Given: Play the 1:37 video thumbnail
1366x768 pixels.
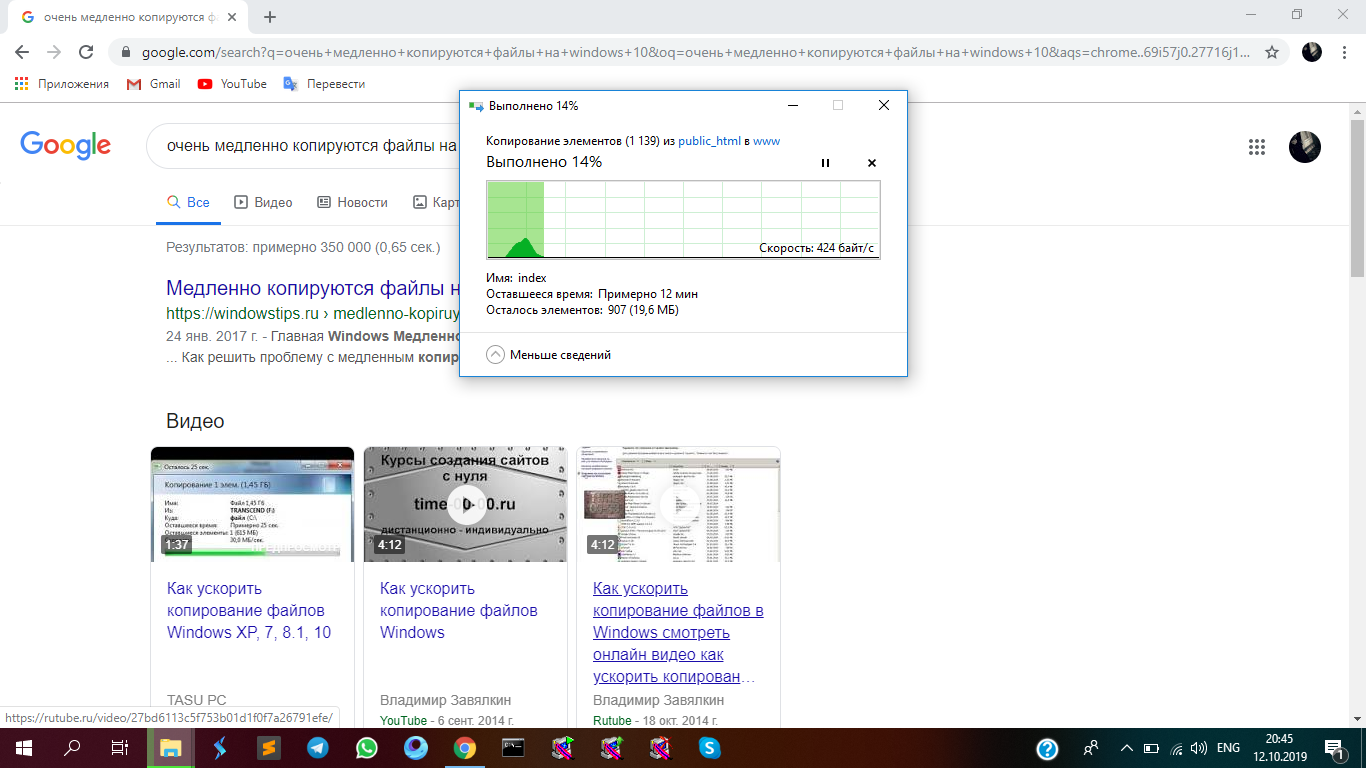Looking at the screenshot, I should (x=252, y=504).
